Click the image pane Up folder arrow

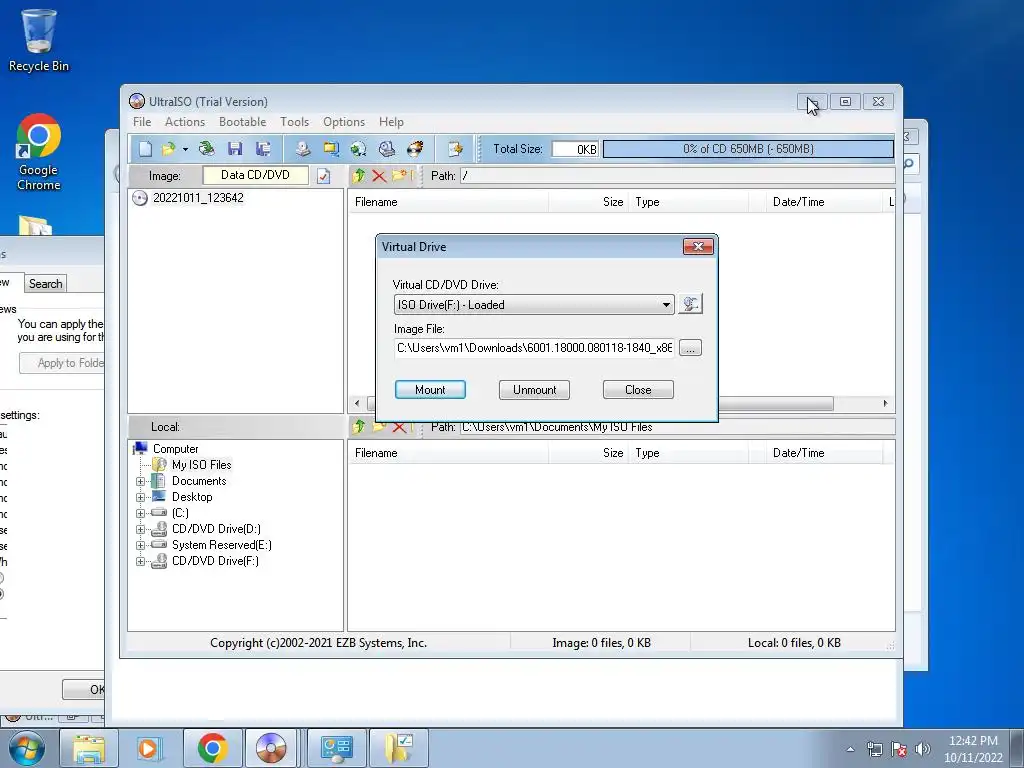pyautogui.click(x=359, y=175)
